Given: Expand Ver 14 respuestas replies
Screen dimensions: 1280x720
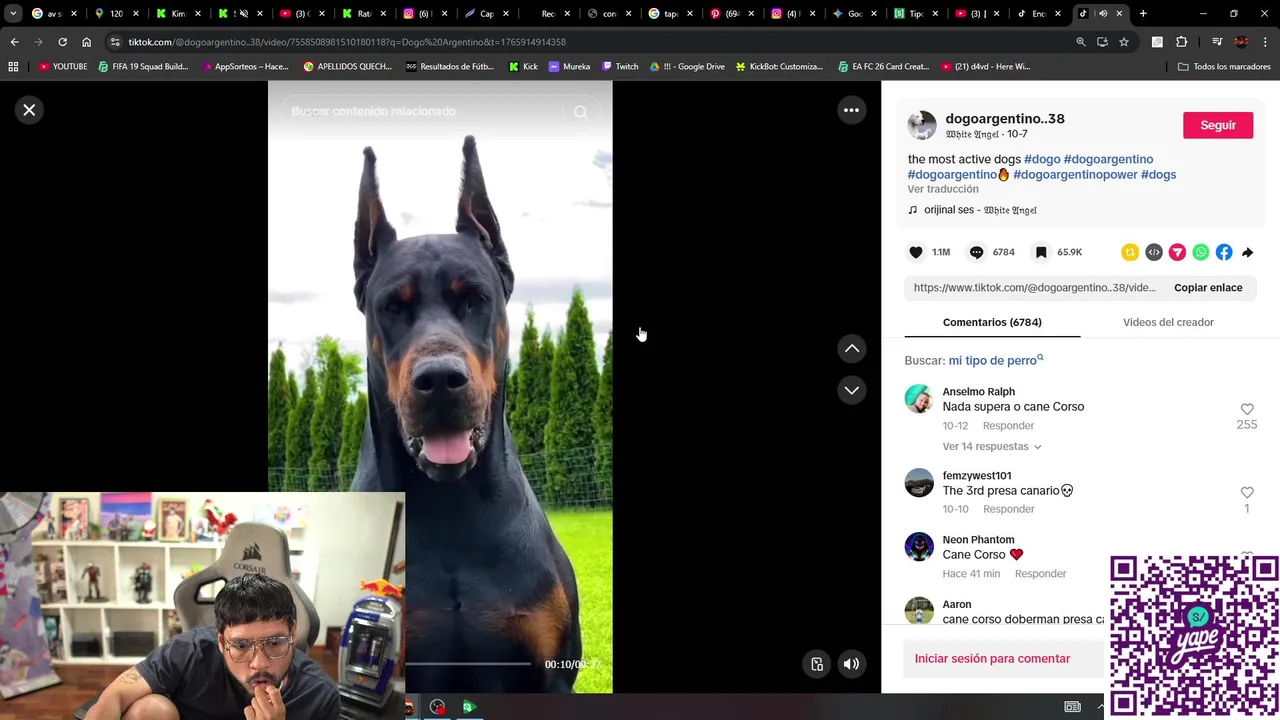Looking at the screenshot, I should click(x=992, y=447).
